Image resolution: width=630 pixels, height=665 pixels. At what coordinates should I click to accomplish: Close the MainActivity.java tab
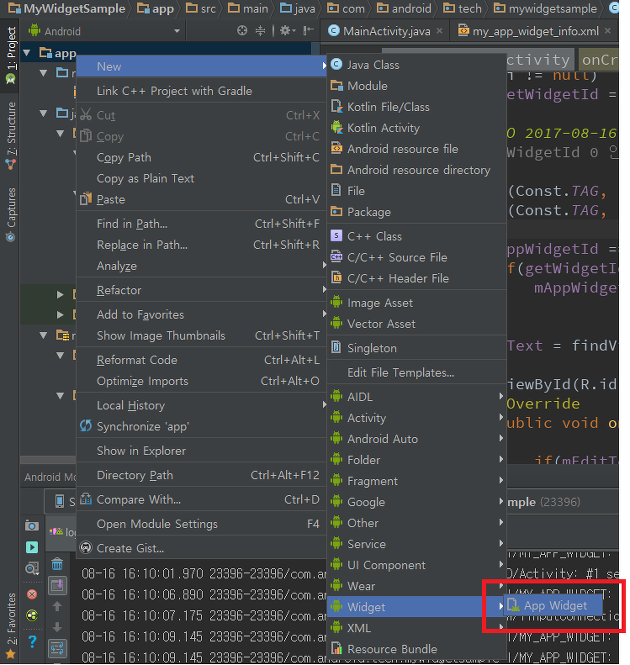pyautogui.click(x=440, y=31)
